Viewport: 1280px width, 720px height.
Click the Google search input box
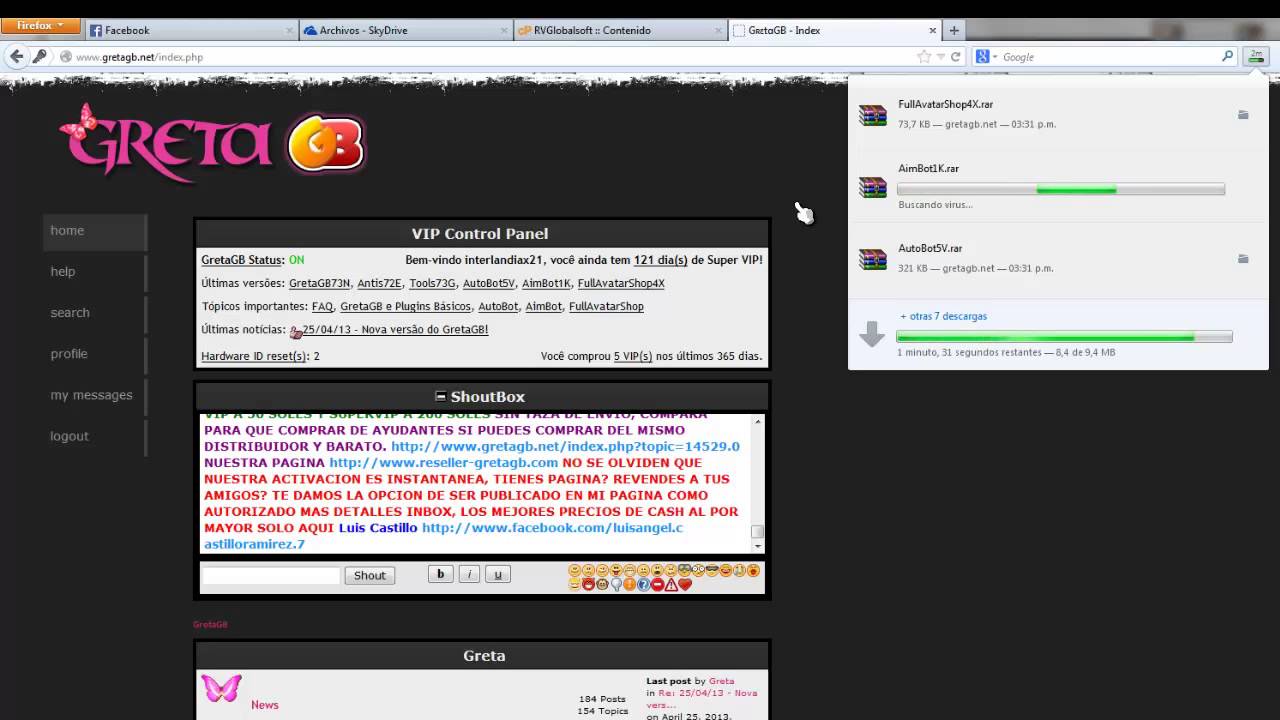click(1110, 57)
